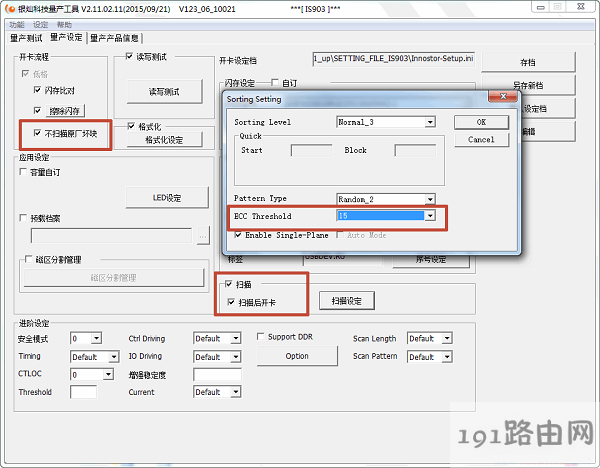Click the Option button
Viewport: 600px width, 468px height.
click(297, 356)
